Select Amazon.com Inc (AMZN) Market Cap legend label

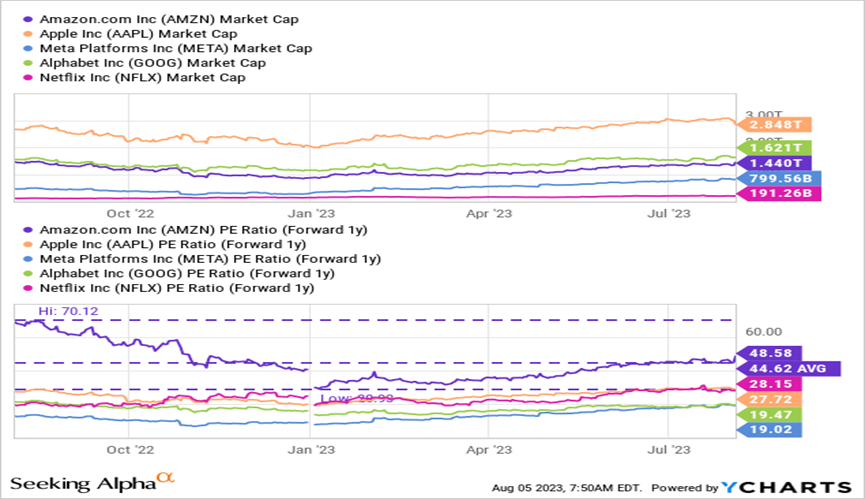tap(169, 19)
